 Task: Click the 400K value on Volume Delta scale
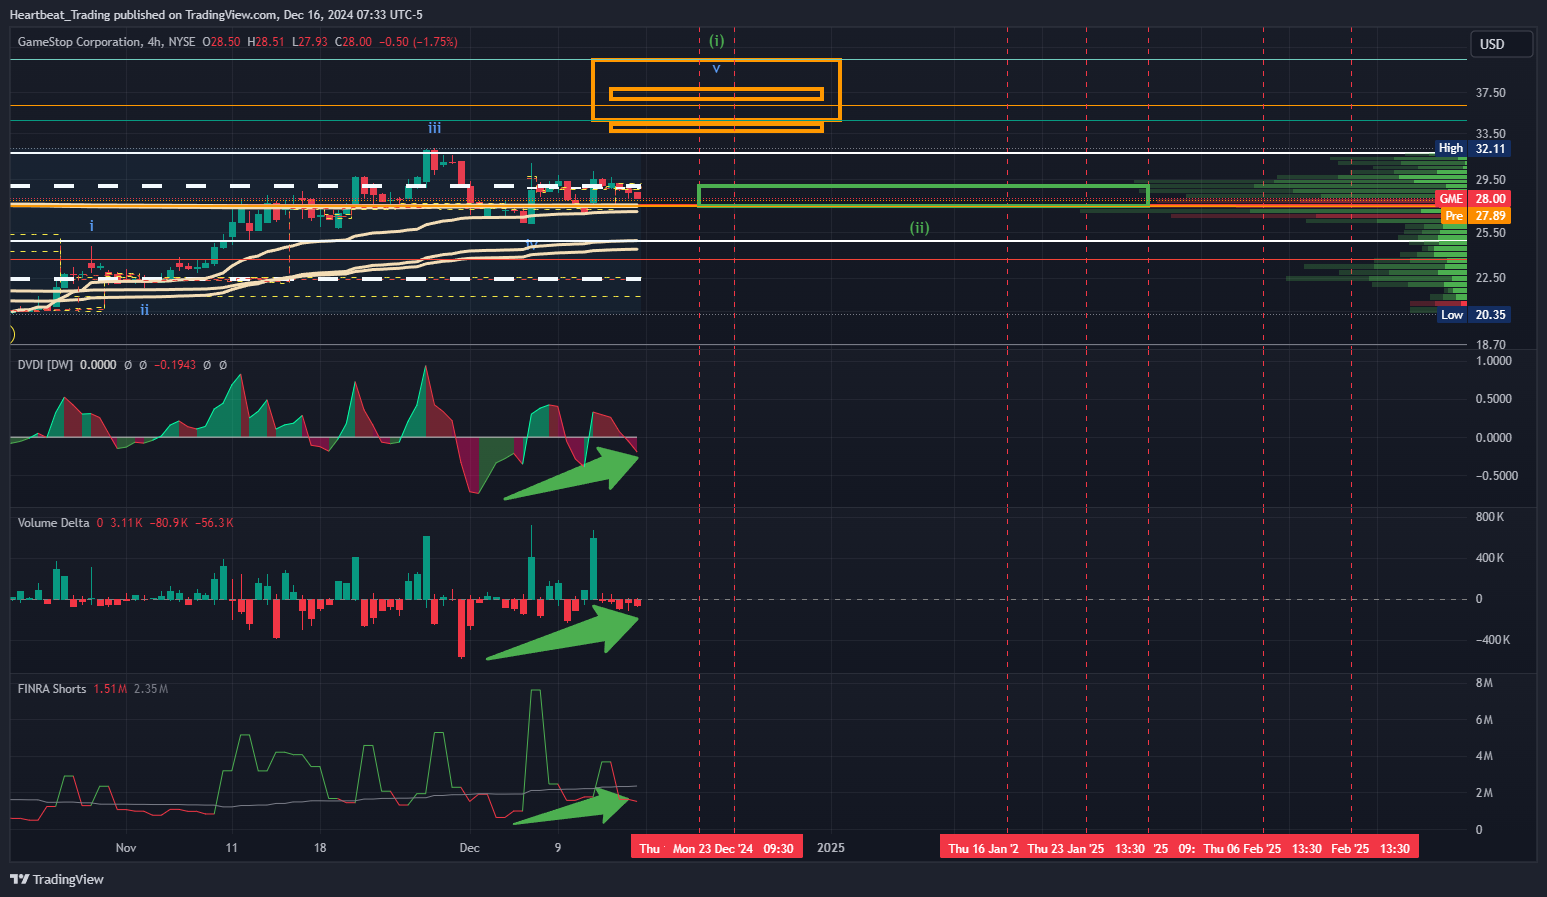pyautogui.click(x=1490, y=558)
